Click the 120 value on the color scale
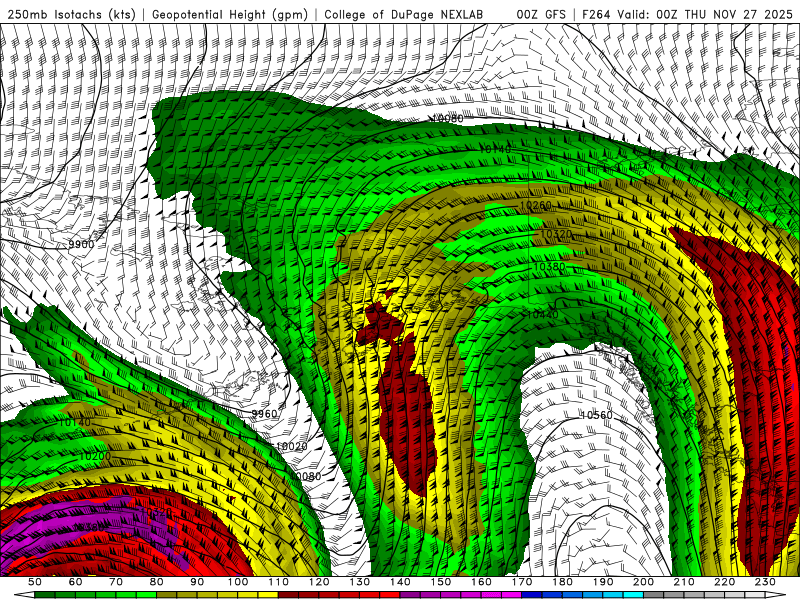Screen dimensions: 800x600 point(319,582)
